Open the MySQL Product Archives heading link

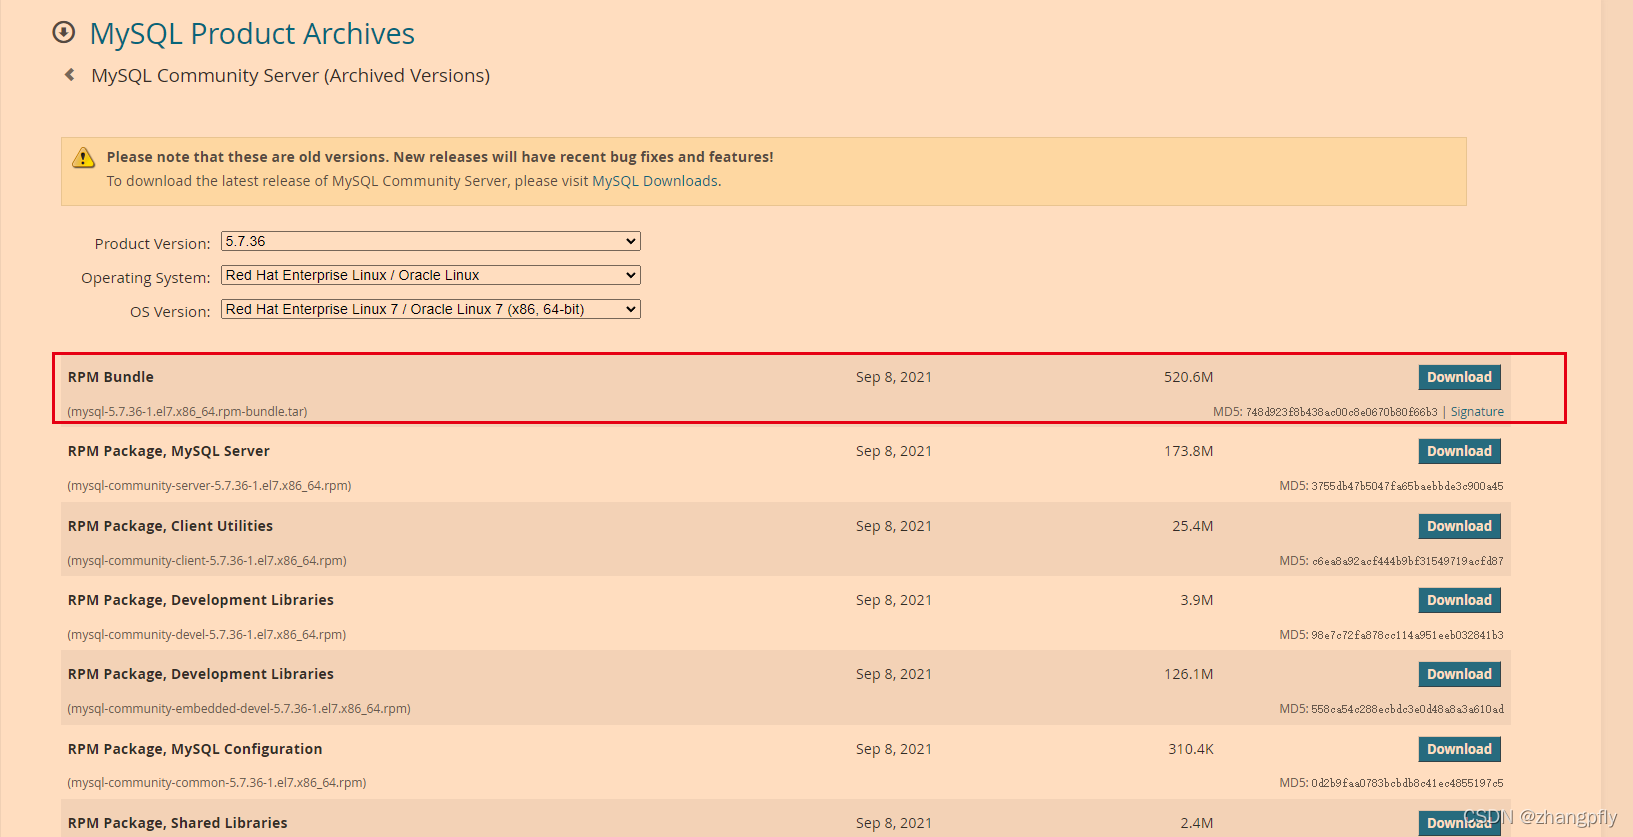point(252,33)
